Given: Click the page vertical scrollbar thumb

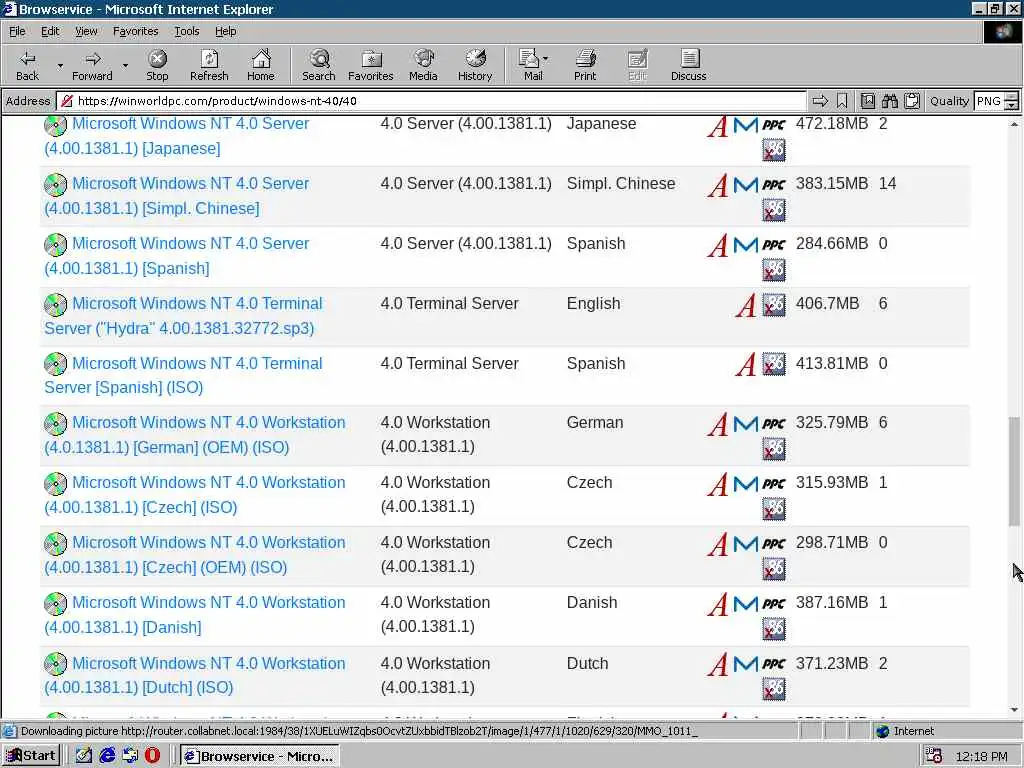Looking at the screenshot, I should coord(1014,471).
